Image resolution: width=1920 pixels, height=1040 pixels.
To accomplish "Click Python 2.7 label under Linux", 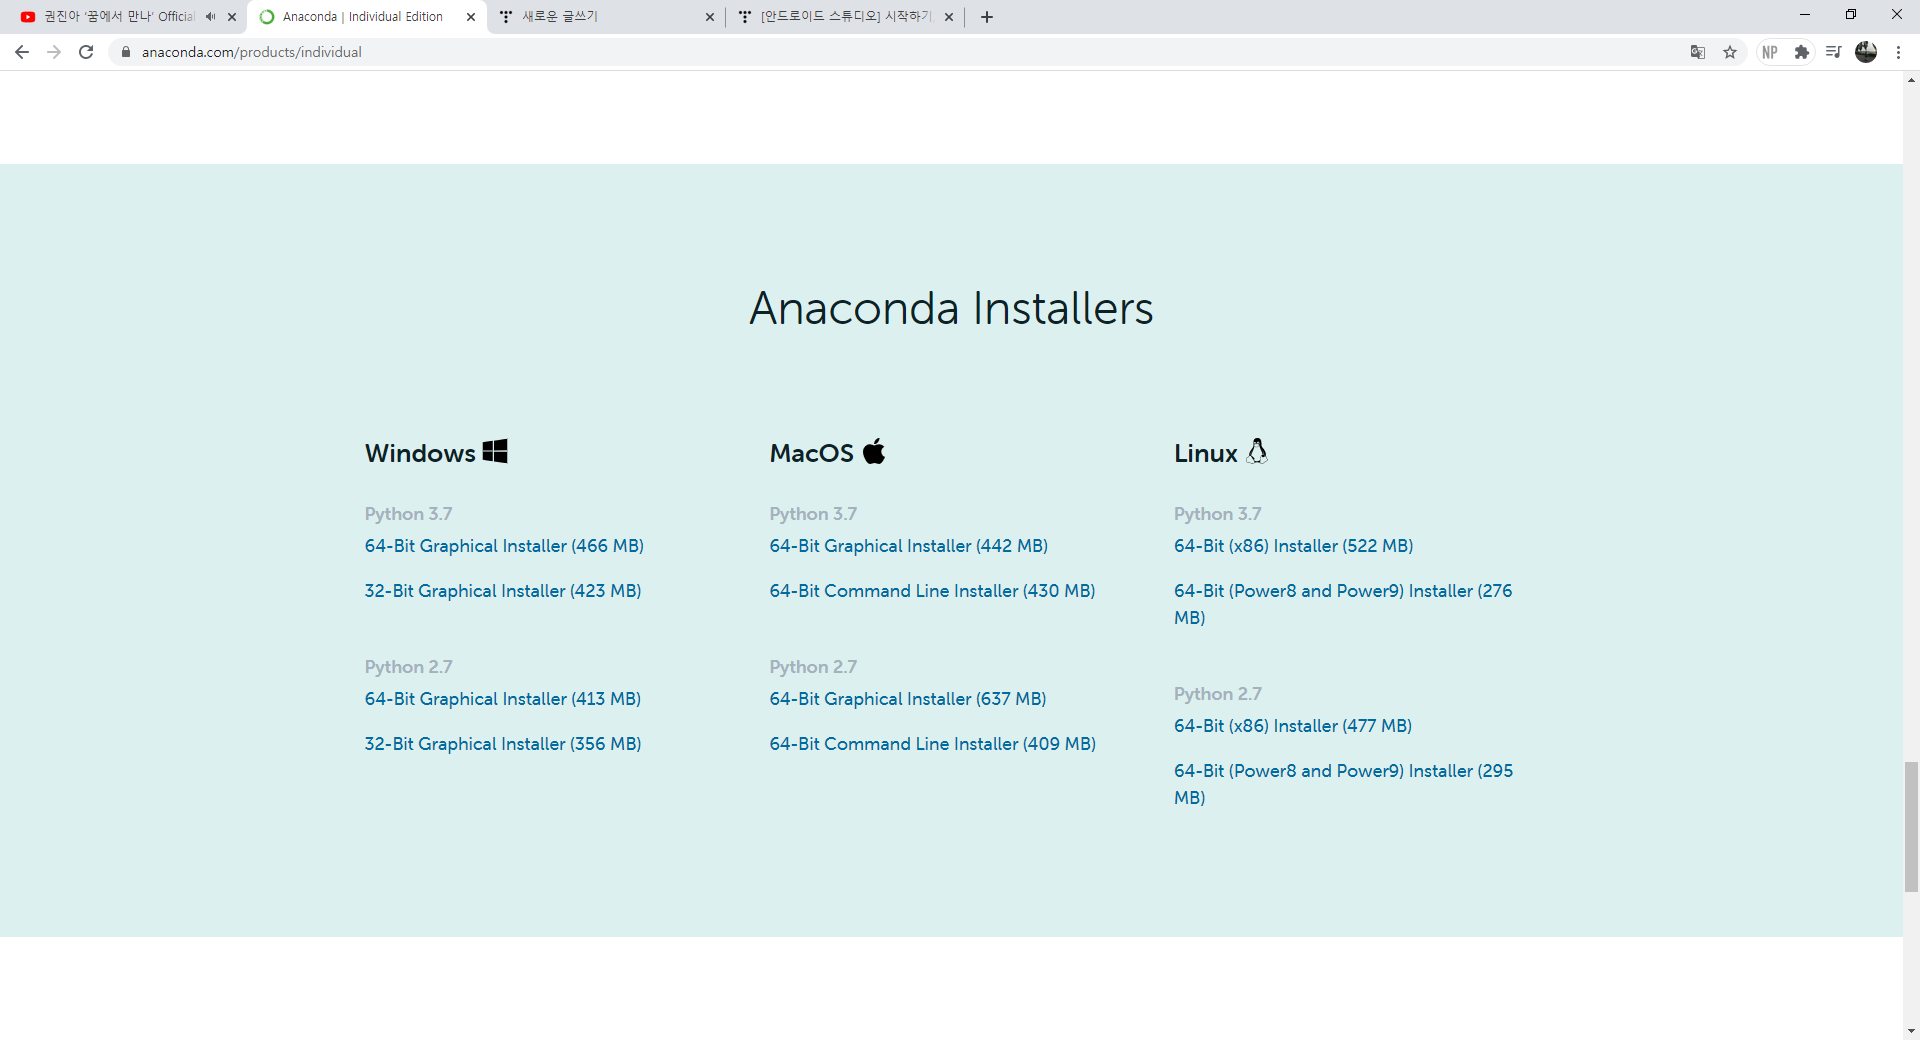I will tap(1218, 694).
